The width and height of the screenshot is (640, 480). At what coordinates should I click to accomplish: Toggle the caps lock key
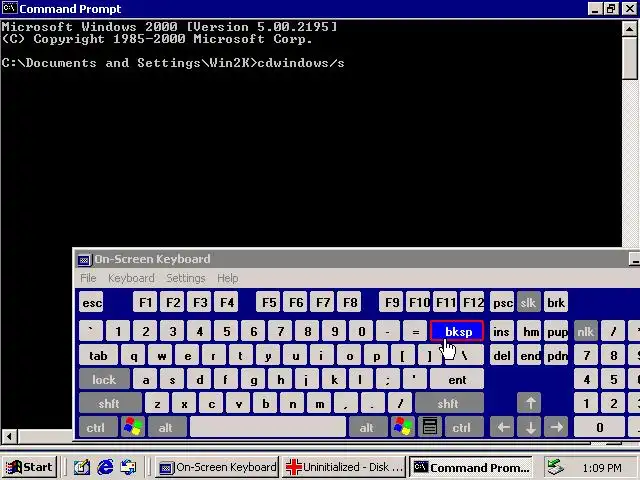click(104, 379)
